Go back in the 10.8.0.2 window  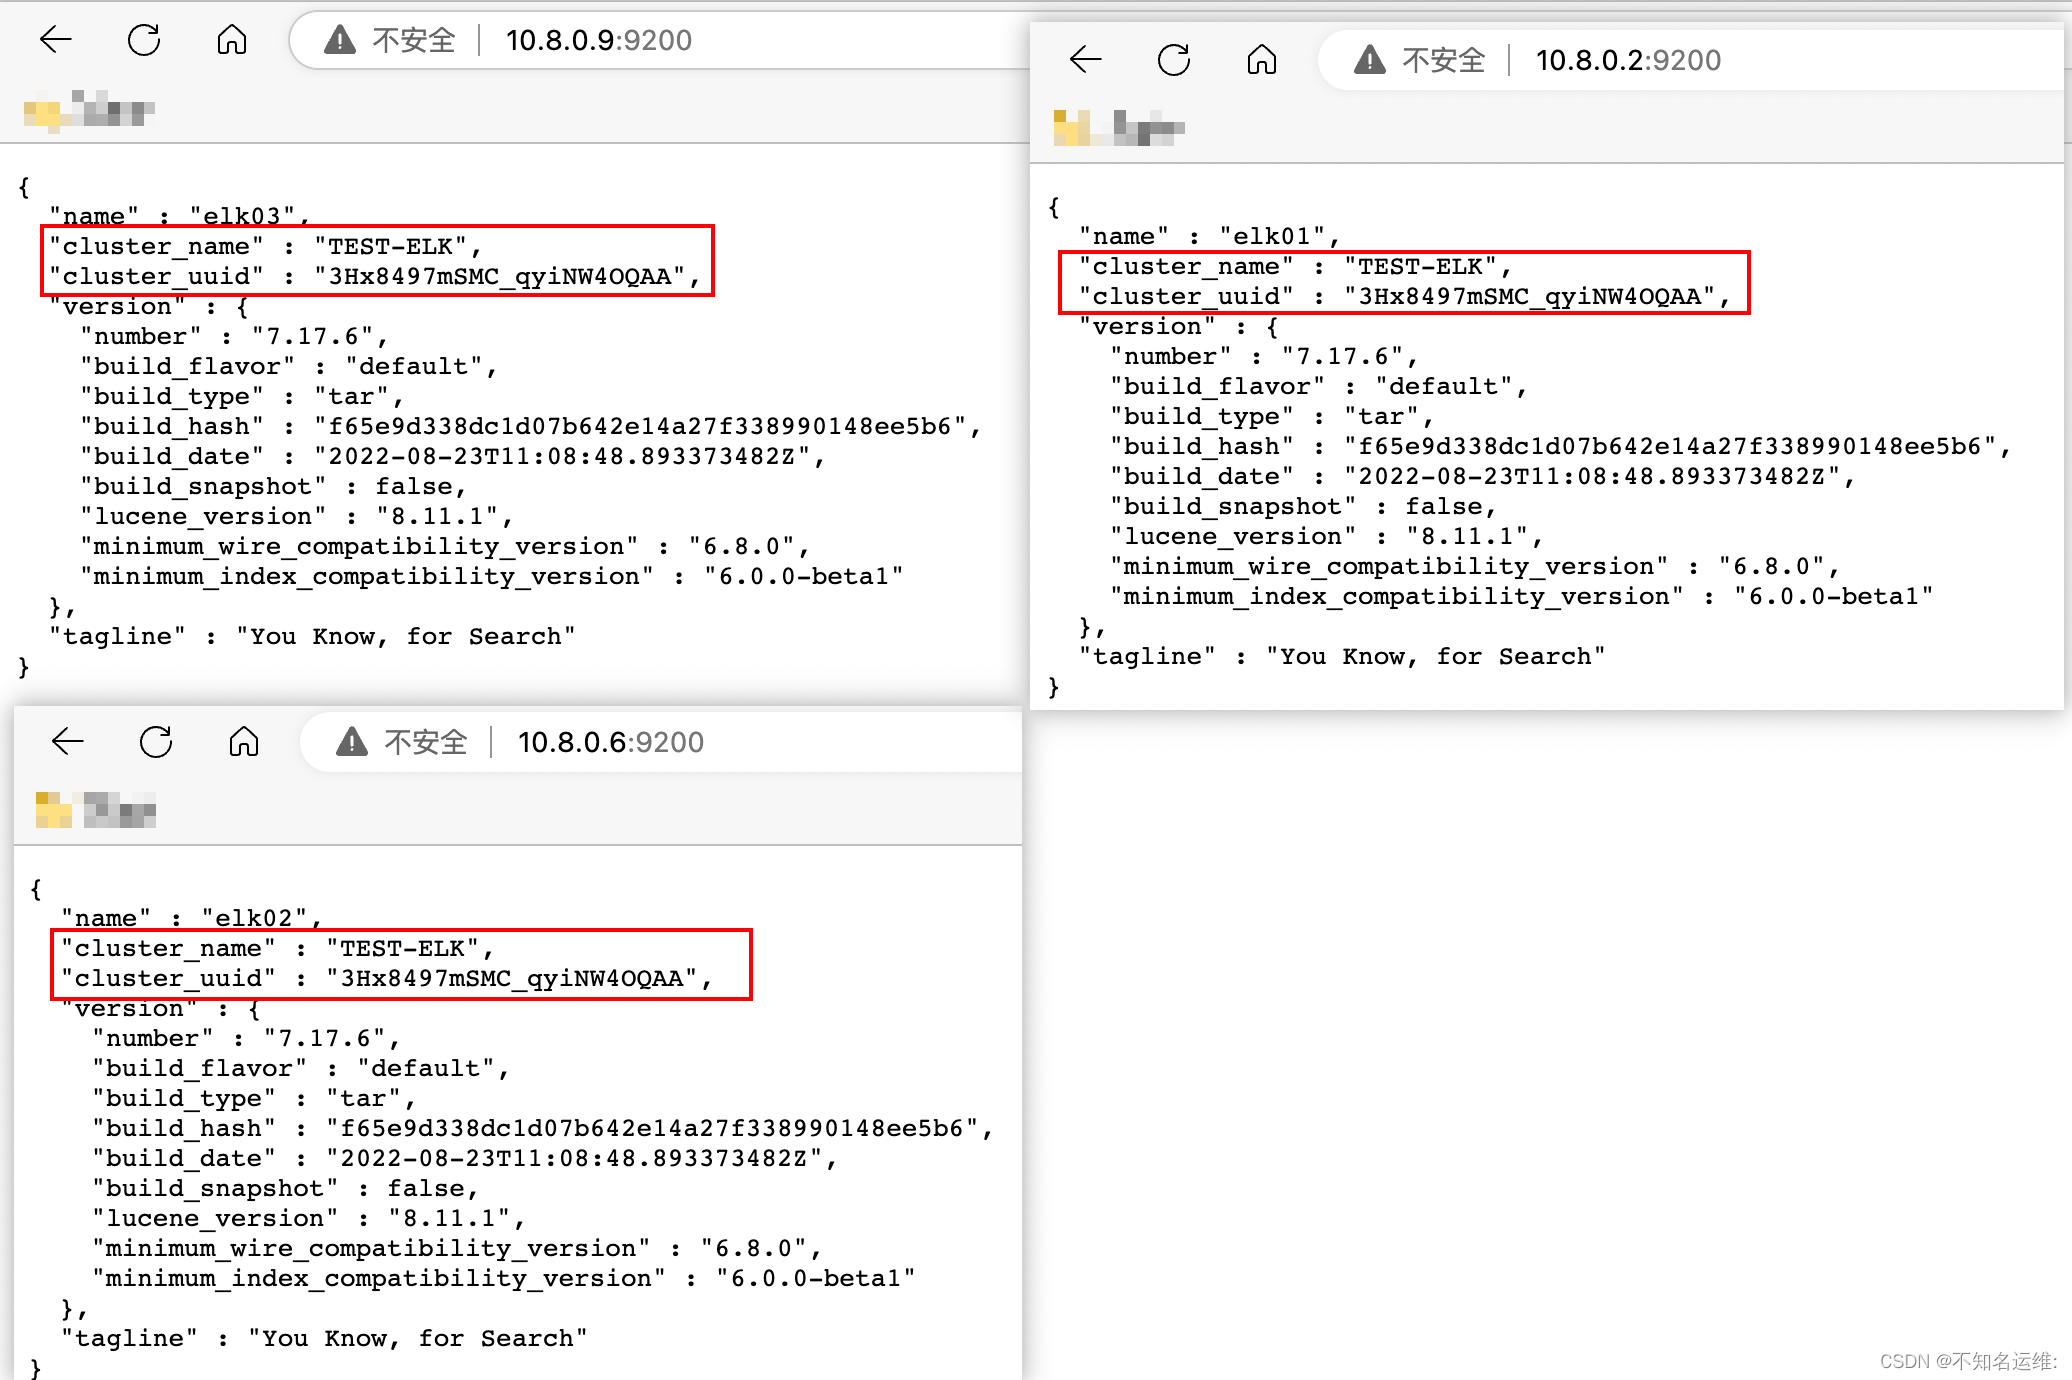[x=1085, y=60]
